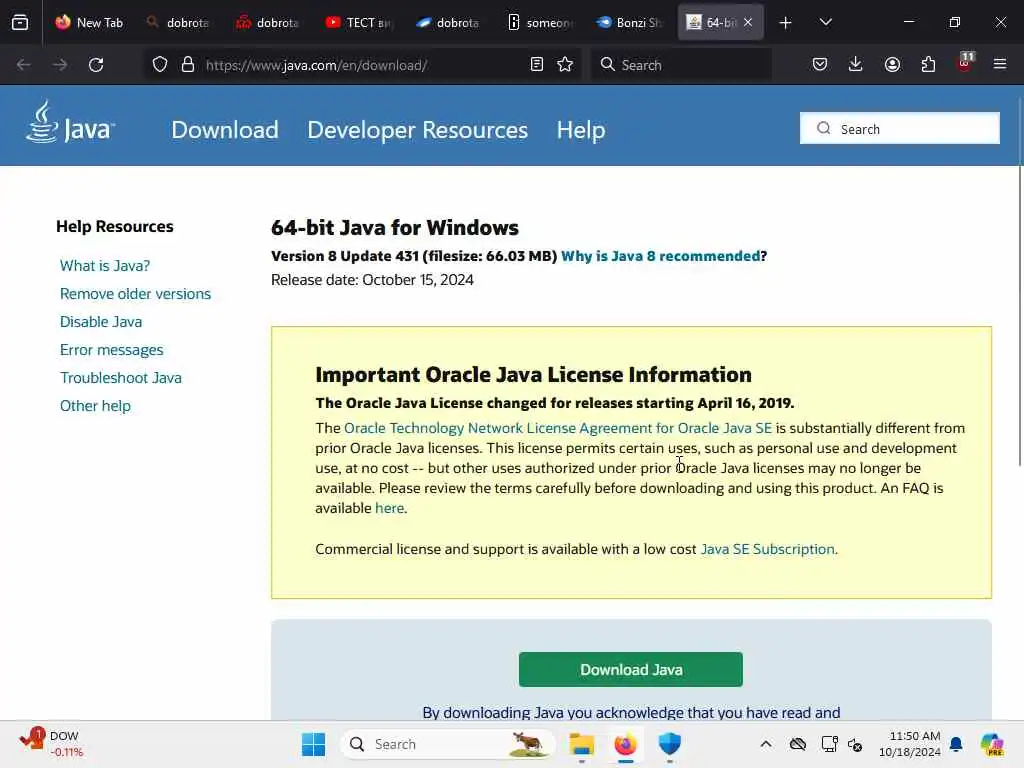Open the extensions puzzle icon

pos(928,64)
